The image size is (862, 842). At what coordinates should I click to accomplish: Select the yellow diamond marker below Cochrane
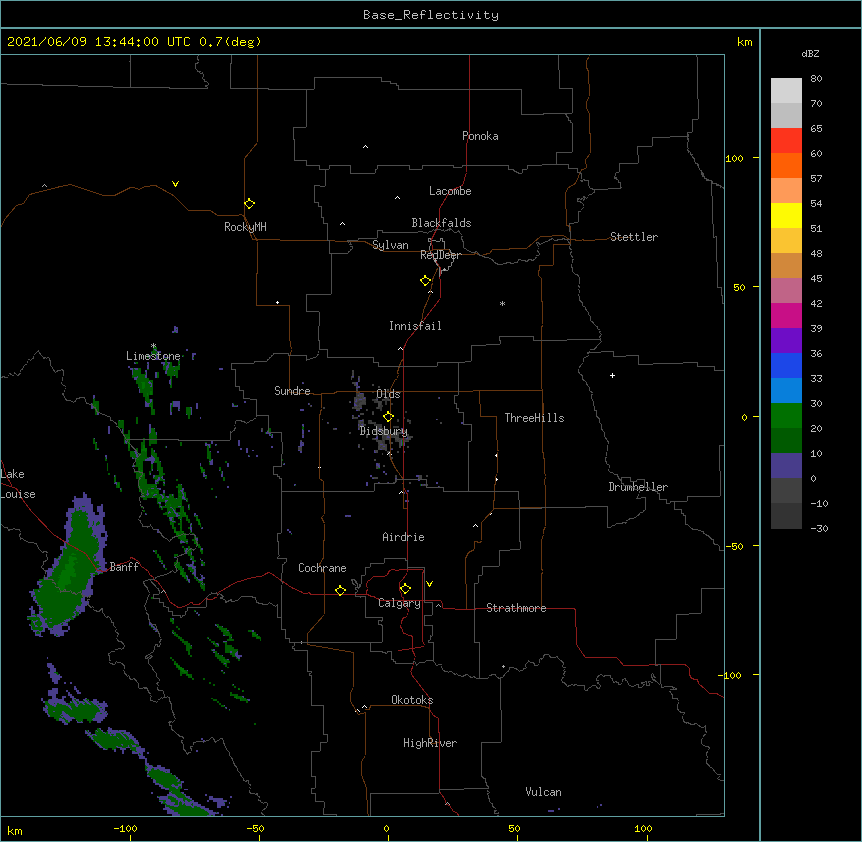tap(340, 590)
